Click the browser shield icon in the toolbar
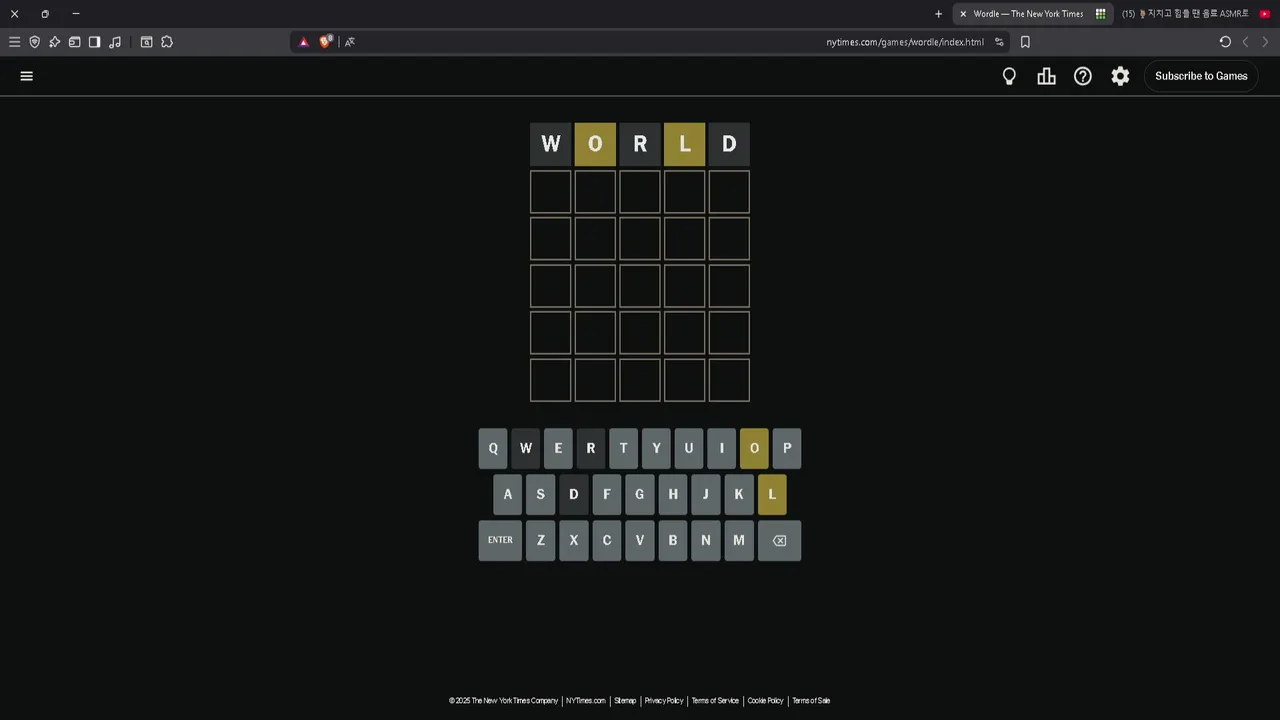 point(35,42)
